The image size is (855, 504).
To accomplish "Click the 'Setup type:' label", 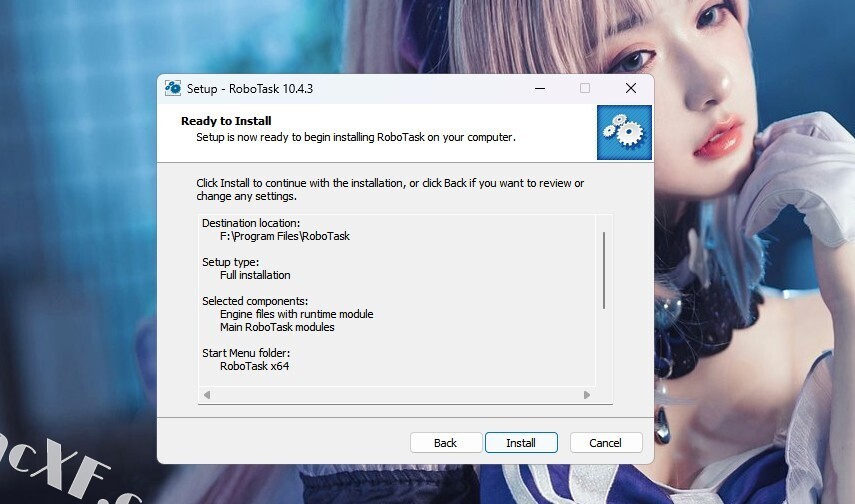I will click(231, 262).
